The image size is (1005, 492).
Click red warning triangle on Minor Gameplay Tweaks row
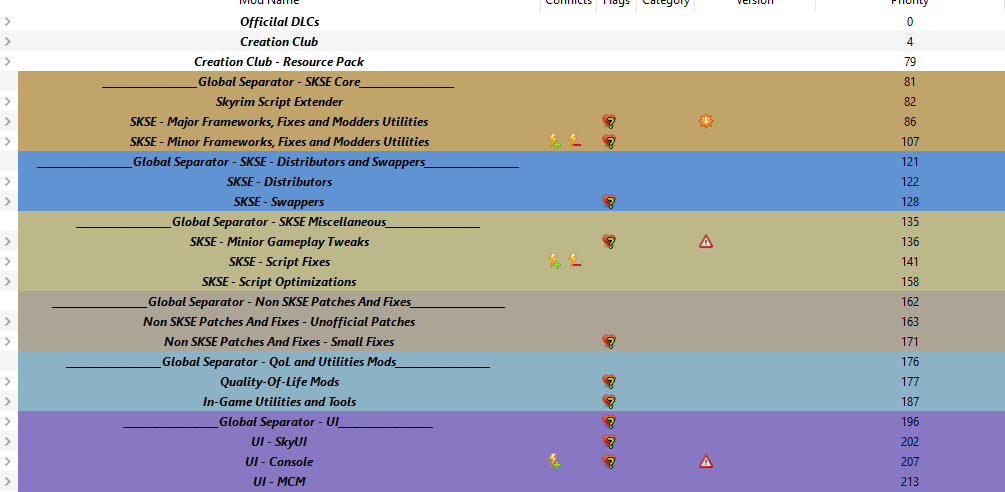[x=706, y=242]
